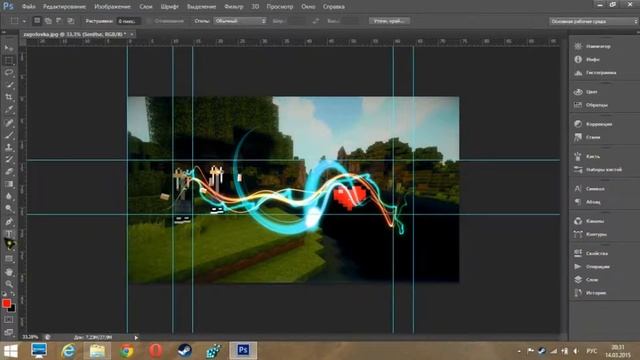This screenshot has height=360, width=640.
Task: Enable Add to selection mode
Action: pos(48,20)
